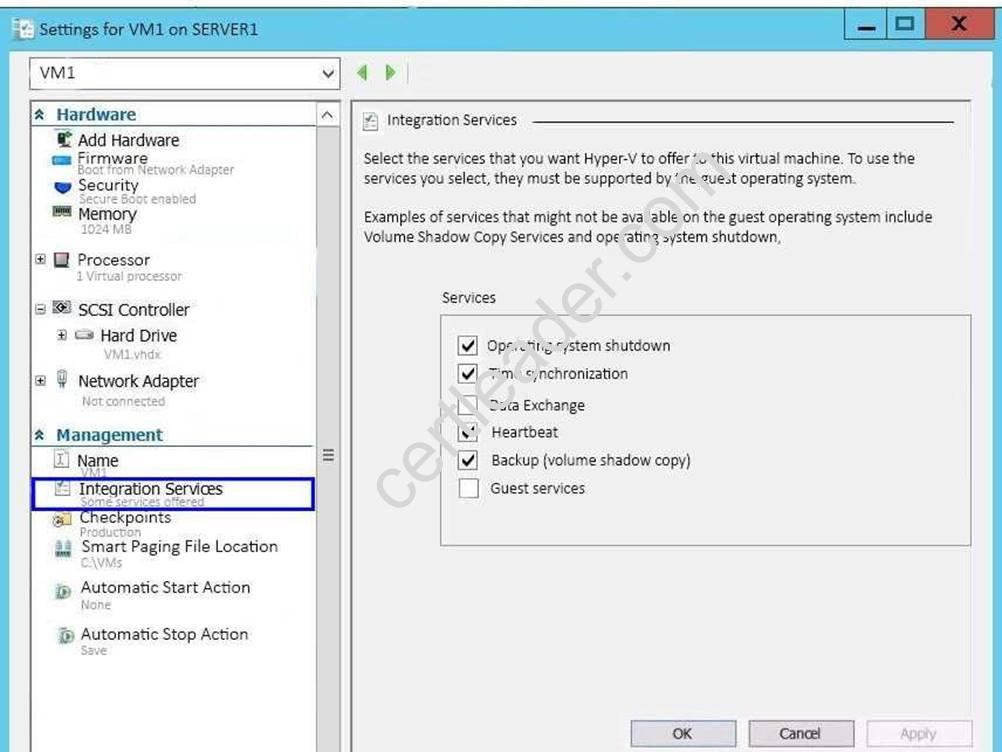This screenshot has width=1002, height=752.
Task: Click the tree scrollbar up arrow
Action: [x=327, y=115]
